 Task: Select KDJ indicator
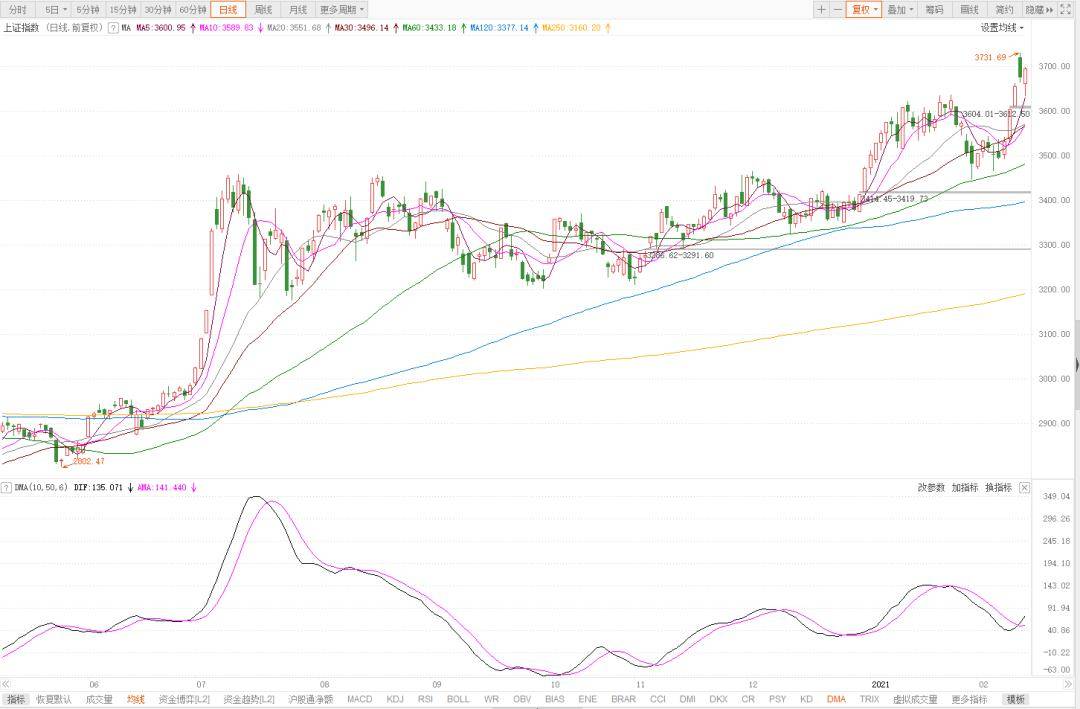click(x=395, y=699)
